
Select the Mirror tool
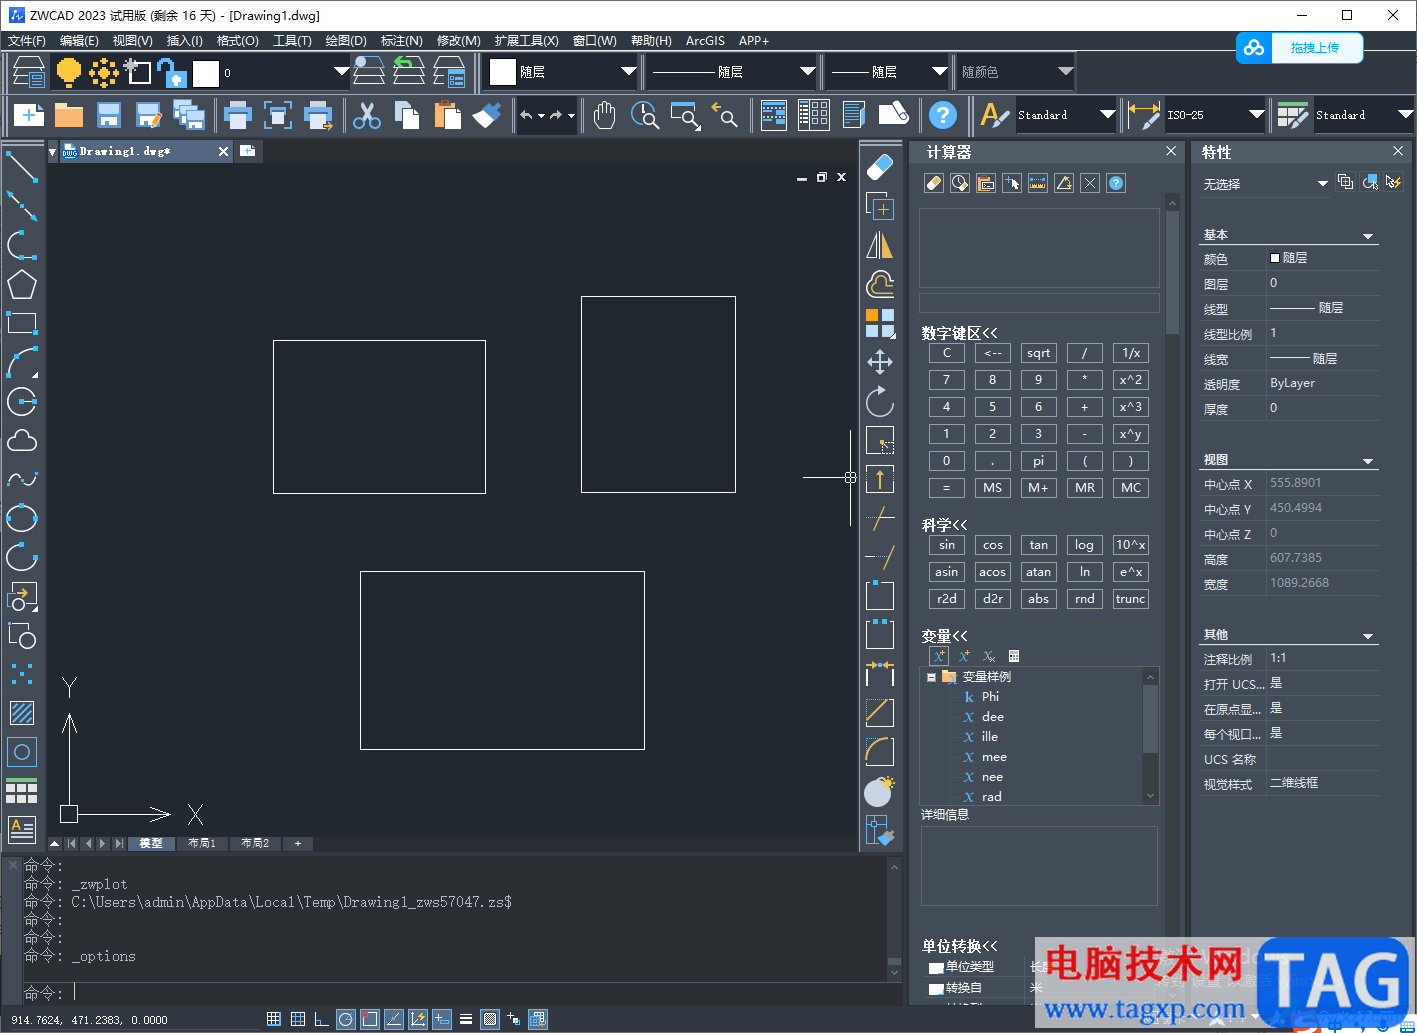point(880,245)
